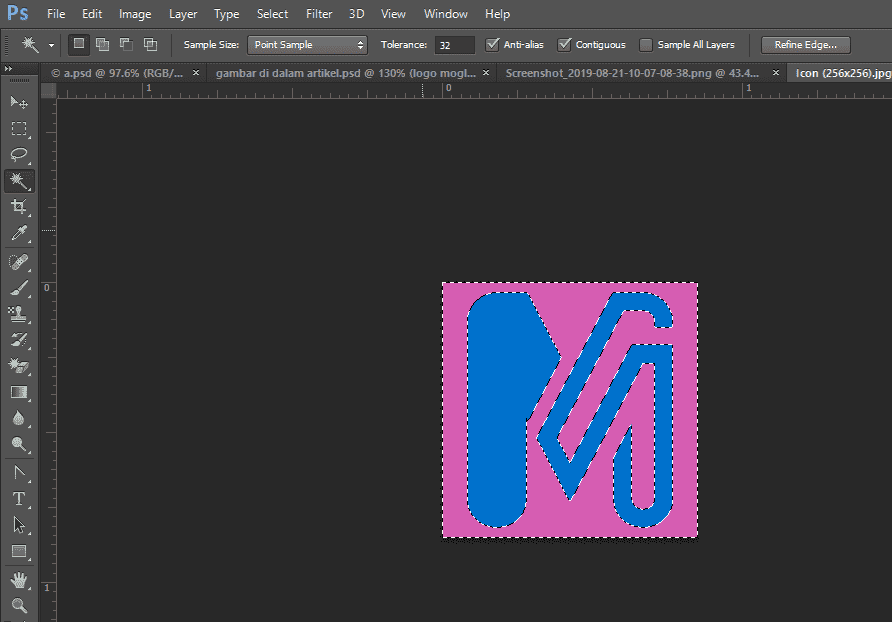Open the View menu

tap(393, 14)
